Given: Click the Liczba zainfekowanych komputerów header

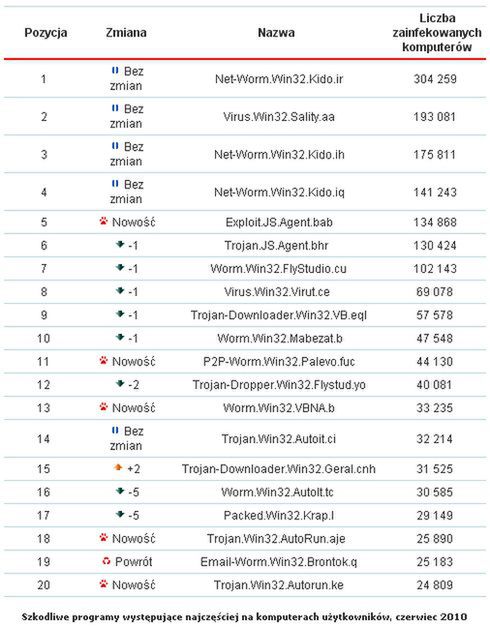Looking at the screenshot, I should [437, 33].
